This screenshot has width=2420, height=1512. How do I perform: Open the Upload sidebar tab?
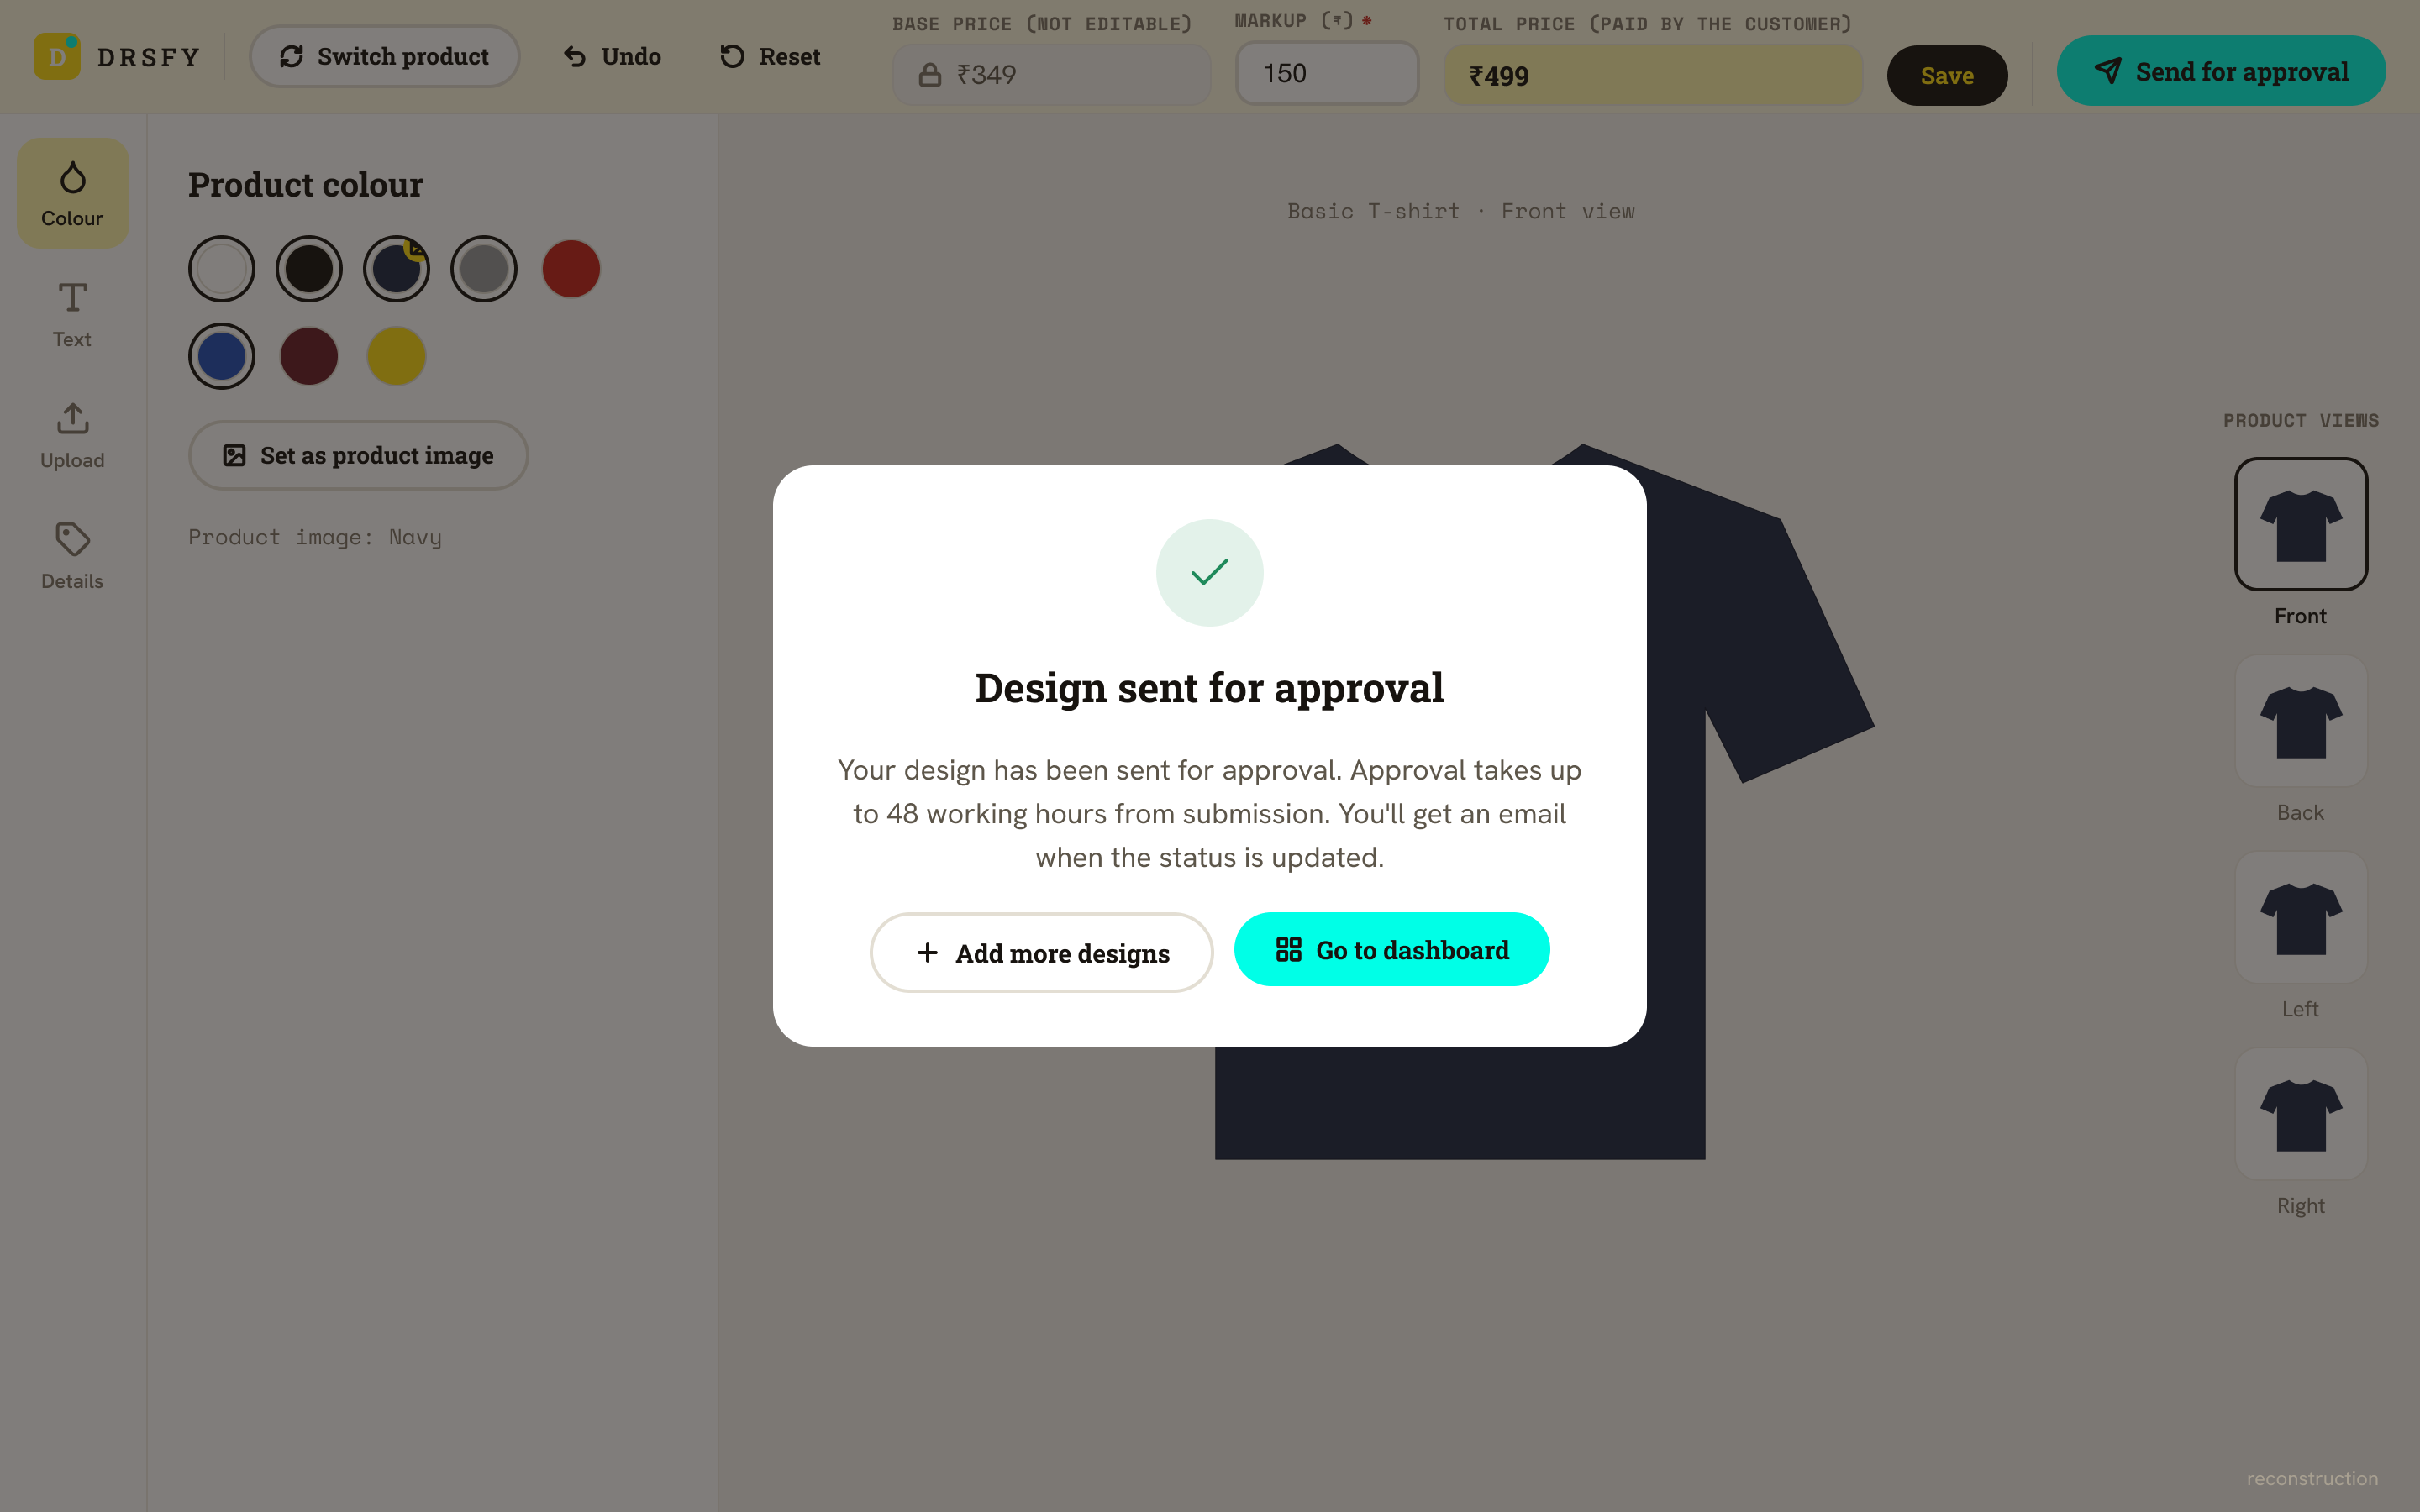[72, 435]
